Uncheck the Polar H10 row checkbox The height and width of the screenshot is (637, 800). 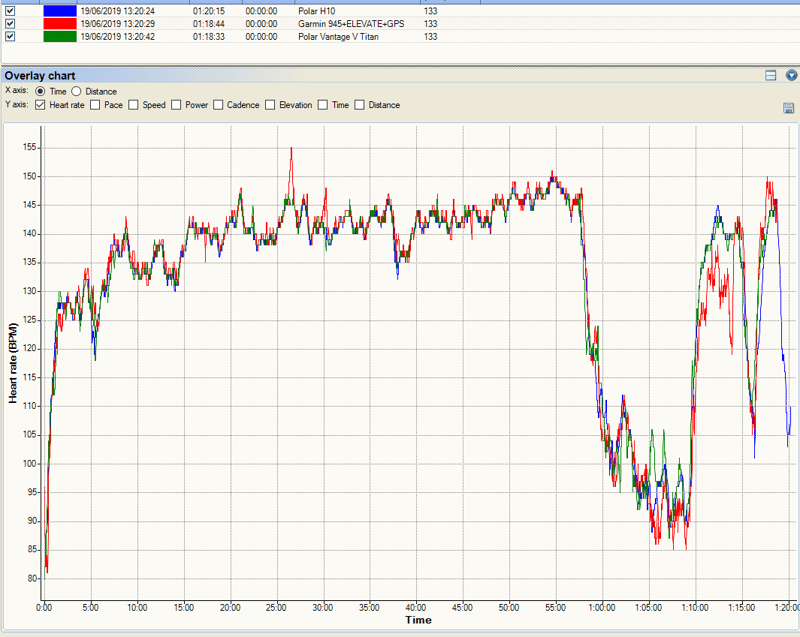tap(10, 11)
